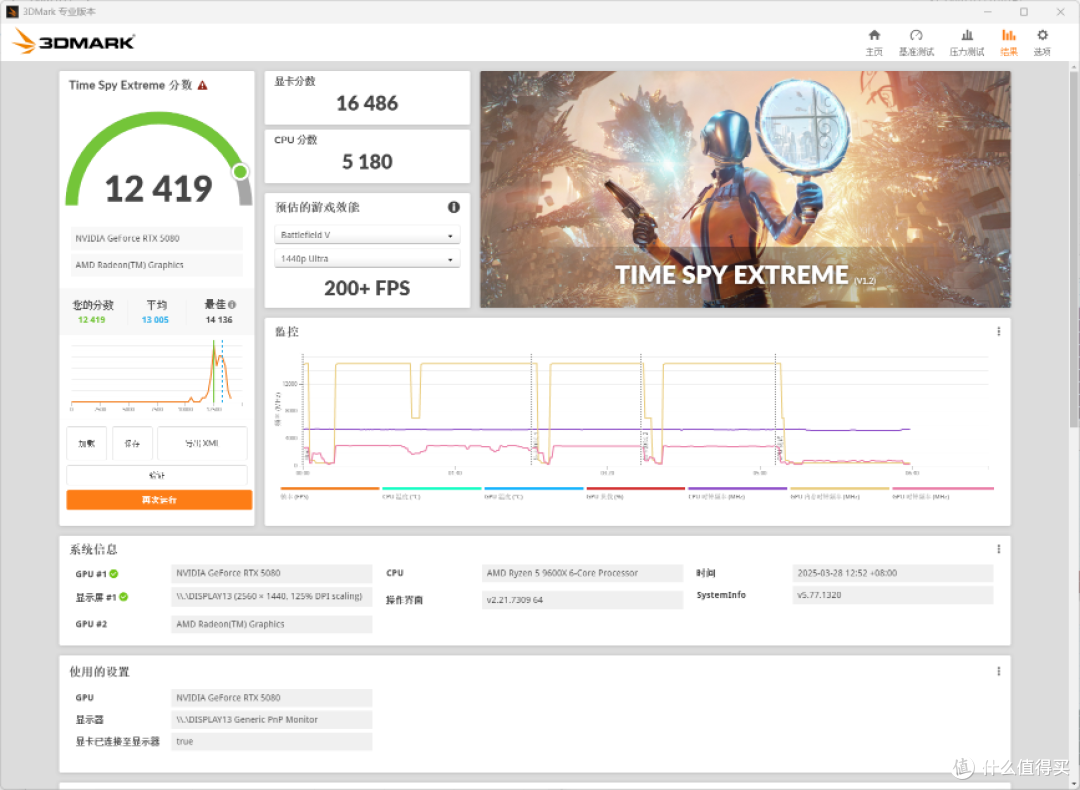Image resolution: width=1080 pixels, height=790 pixels.
Task: Click the 'true' value for GPU connected to display
Action: (271, 742)
